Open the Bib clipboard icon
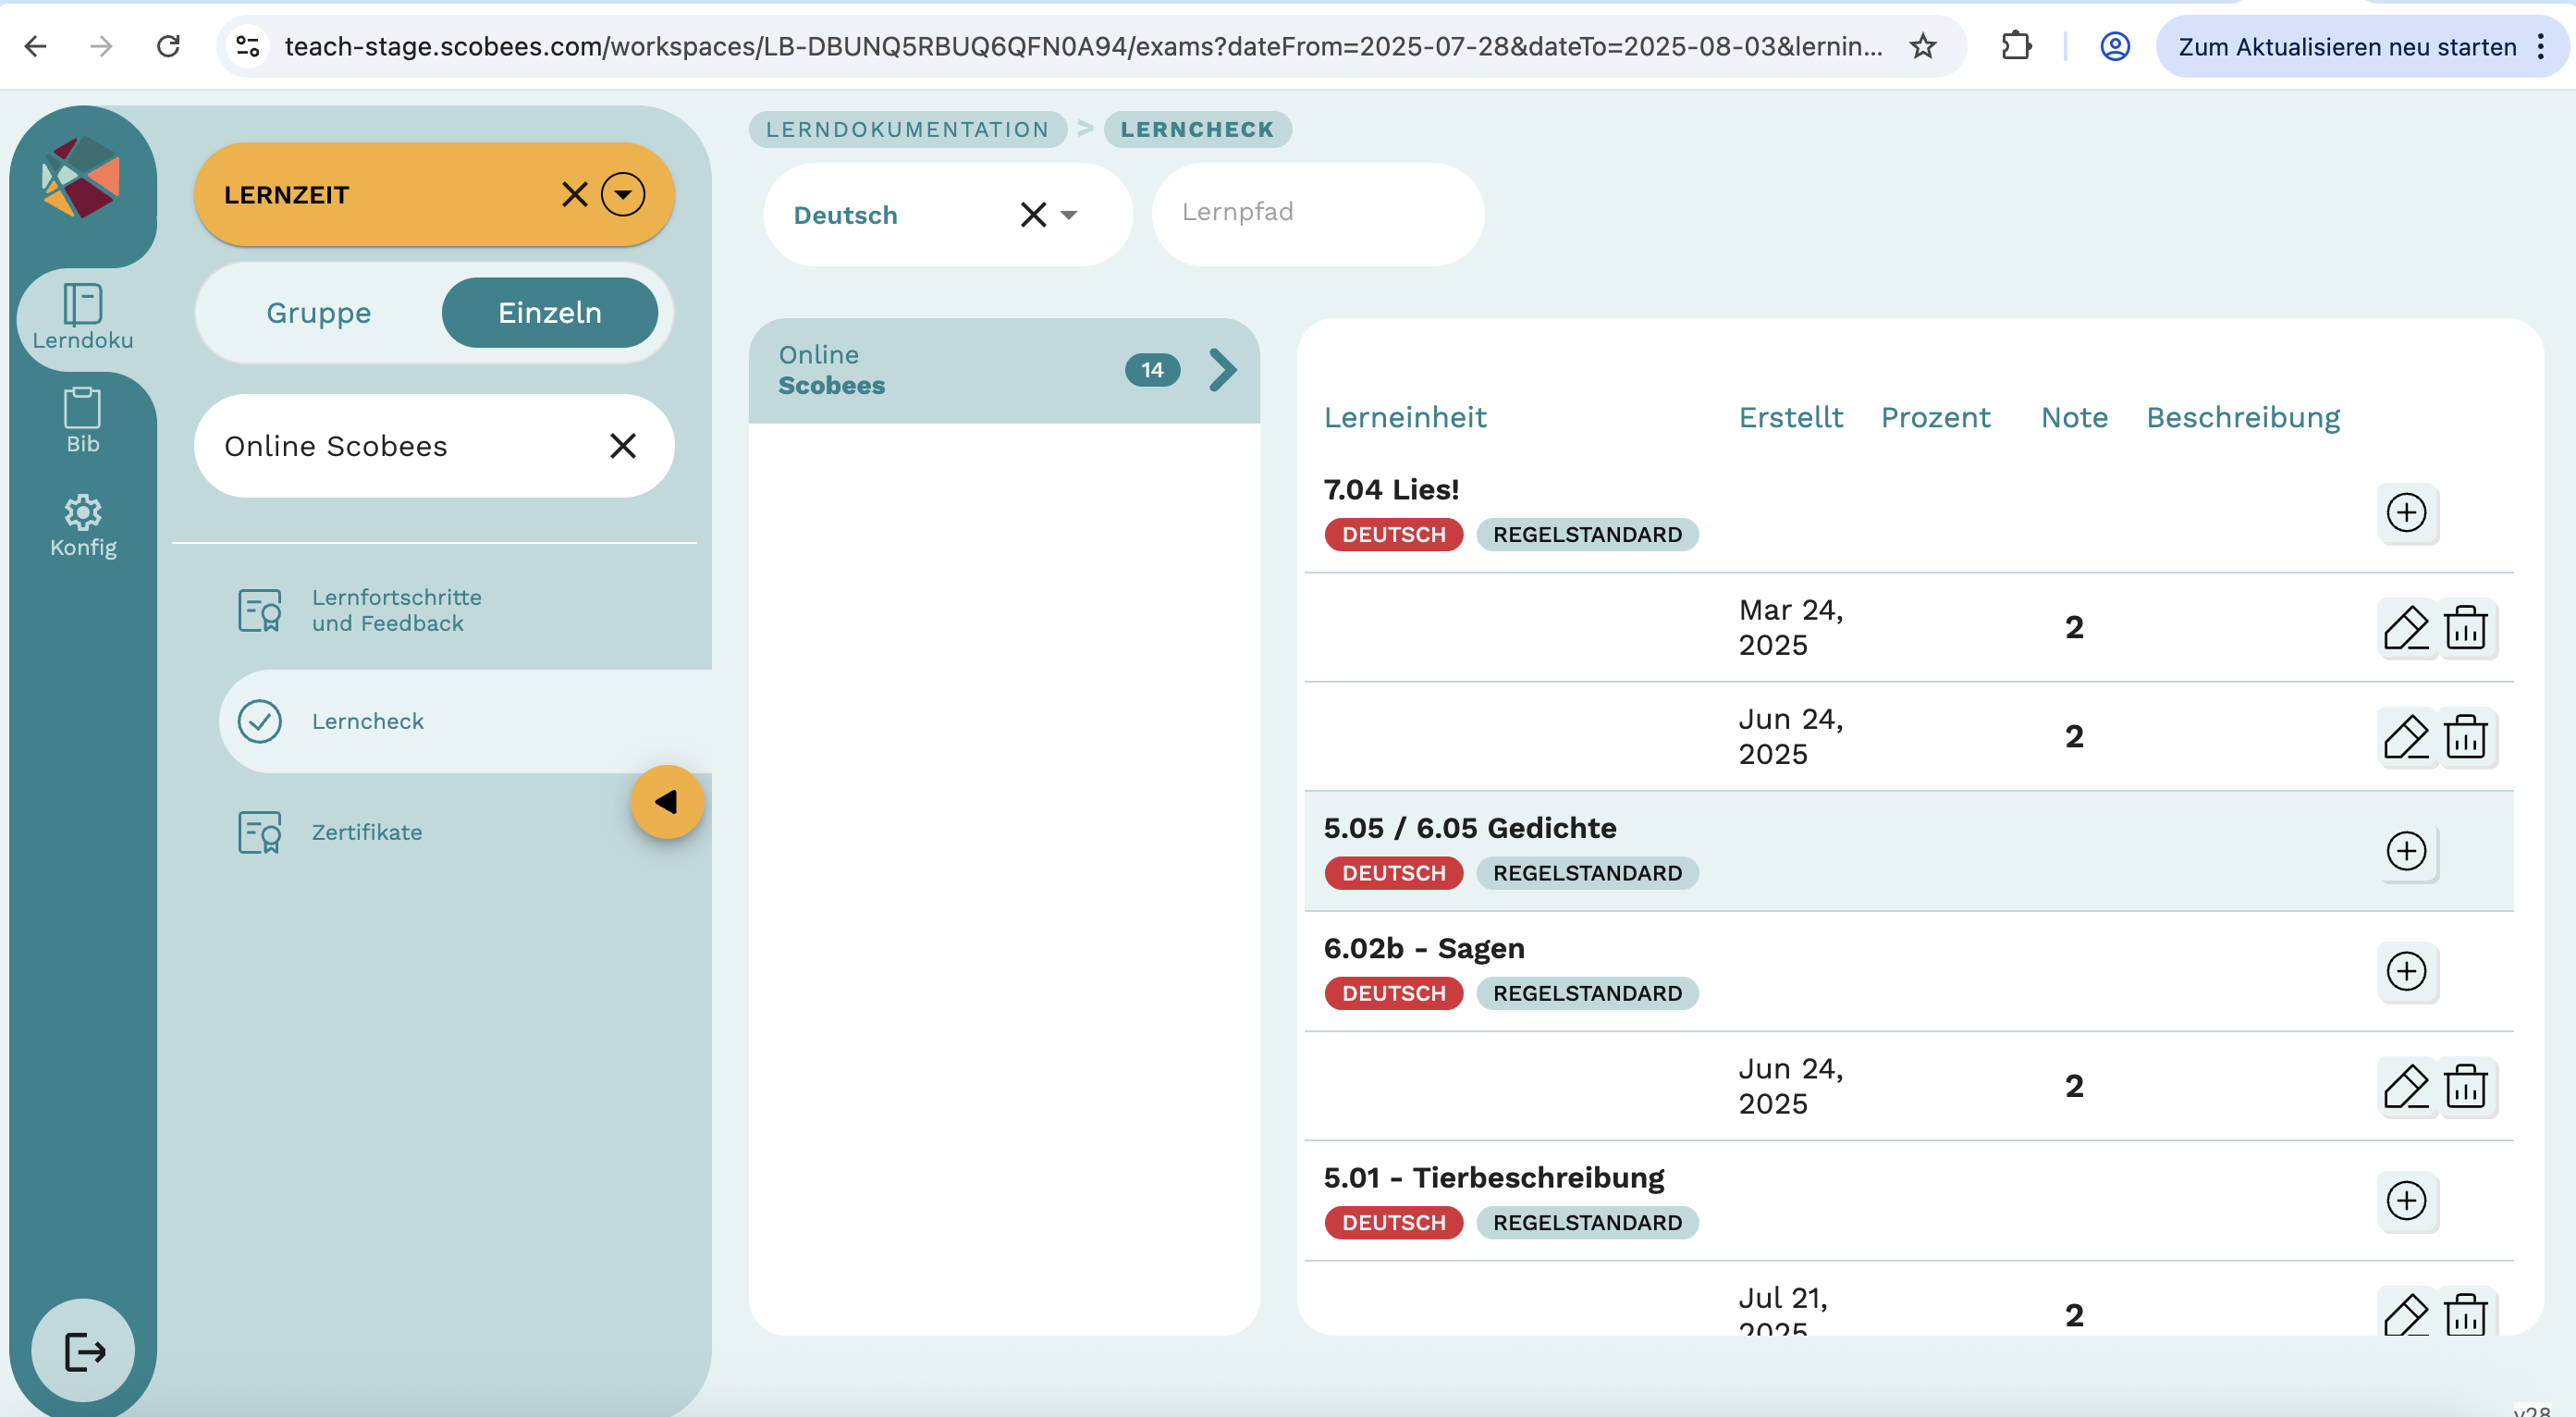 [82, 420]
